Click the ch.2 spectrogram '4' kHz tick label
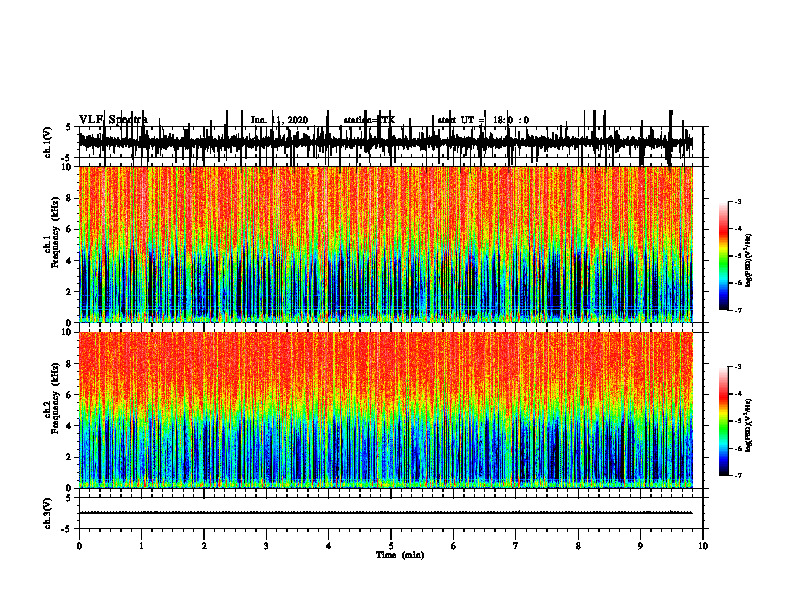This screenshot has height=612, width=792. 70,426
